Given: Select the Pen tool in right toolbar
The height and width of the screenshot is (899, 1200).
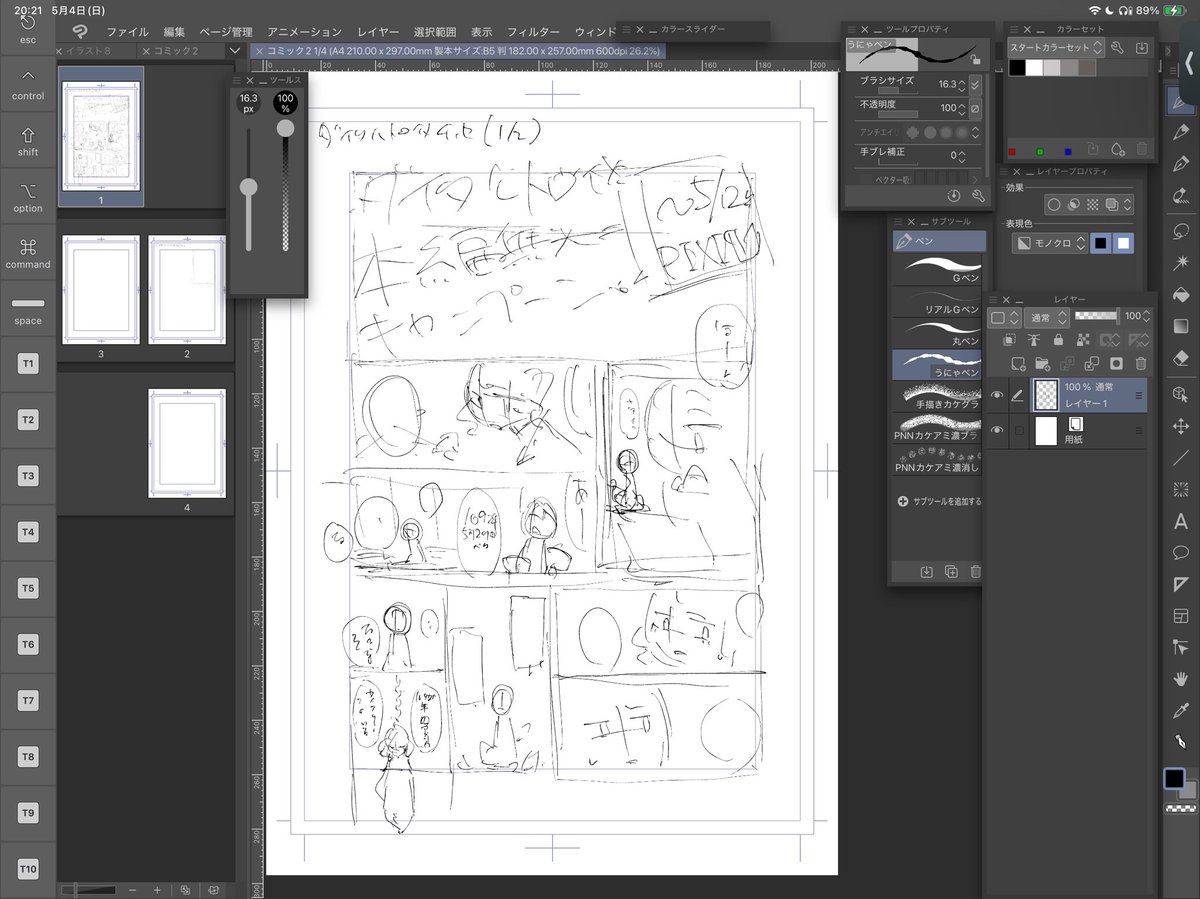Looking at the screenshot, I should pos(1180,101).
